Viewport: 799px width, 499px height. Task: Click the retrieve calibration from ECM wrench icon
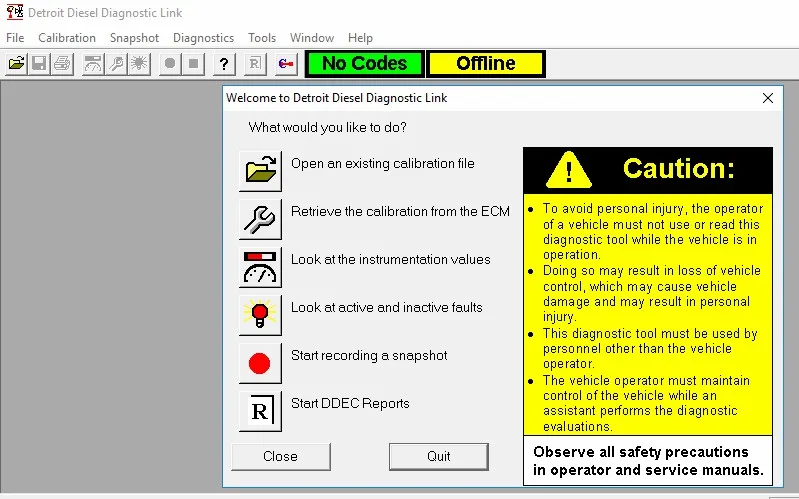tap(260, 219)
